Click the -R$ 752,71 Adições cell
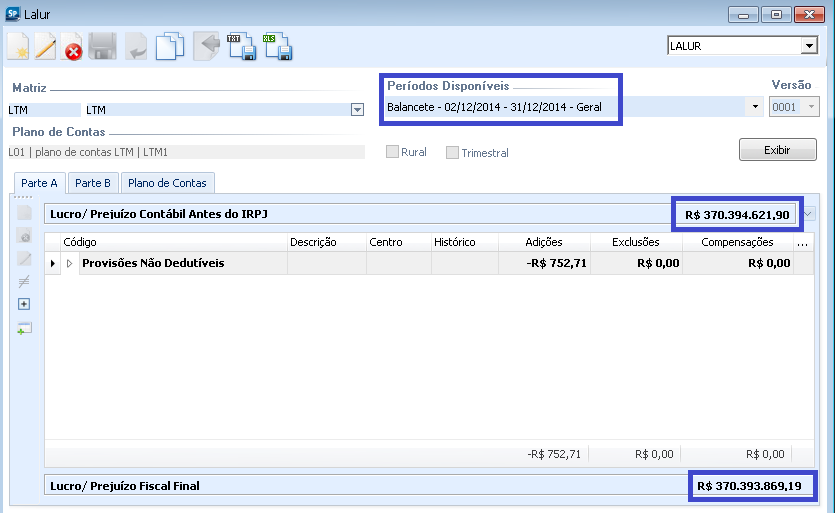The height and width of the screenshot is (513, 835). point(544,263)
